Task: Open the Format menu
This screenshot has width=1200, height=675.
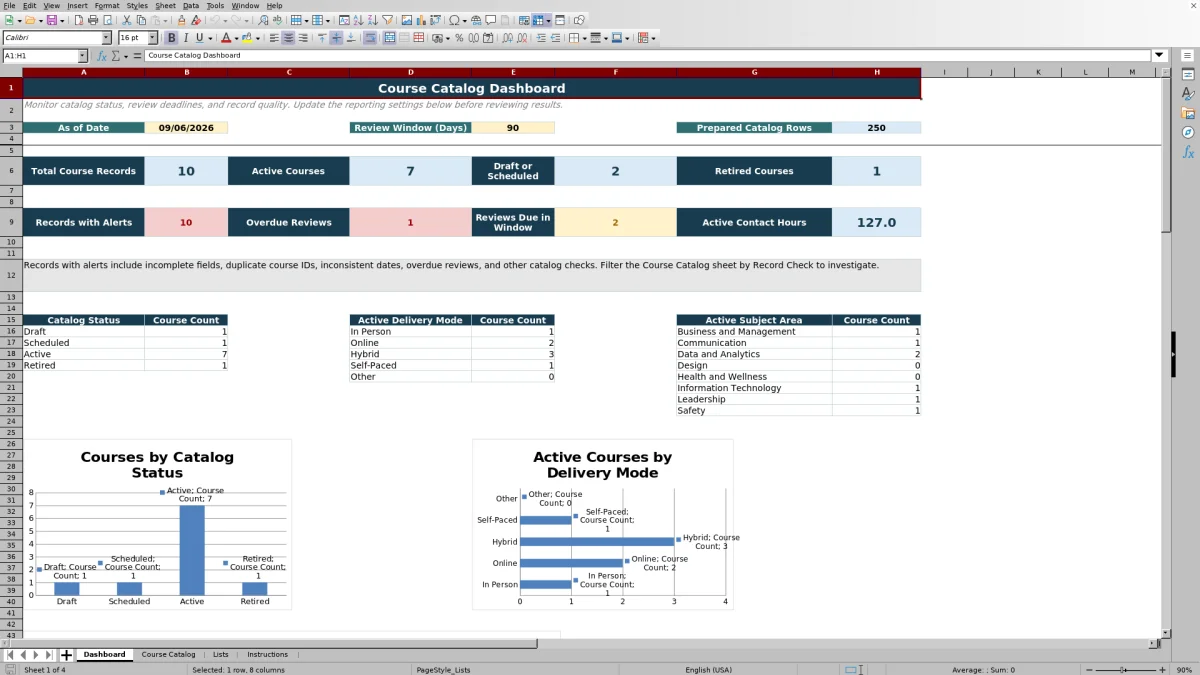Action: click(x=106, y=6)
